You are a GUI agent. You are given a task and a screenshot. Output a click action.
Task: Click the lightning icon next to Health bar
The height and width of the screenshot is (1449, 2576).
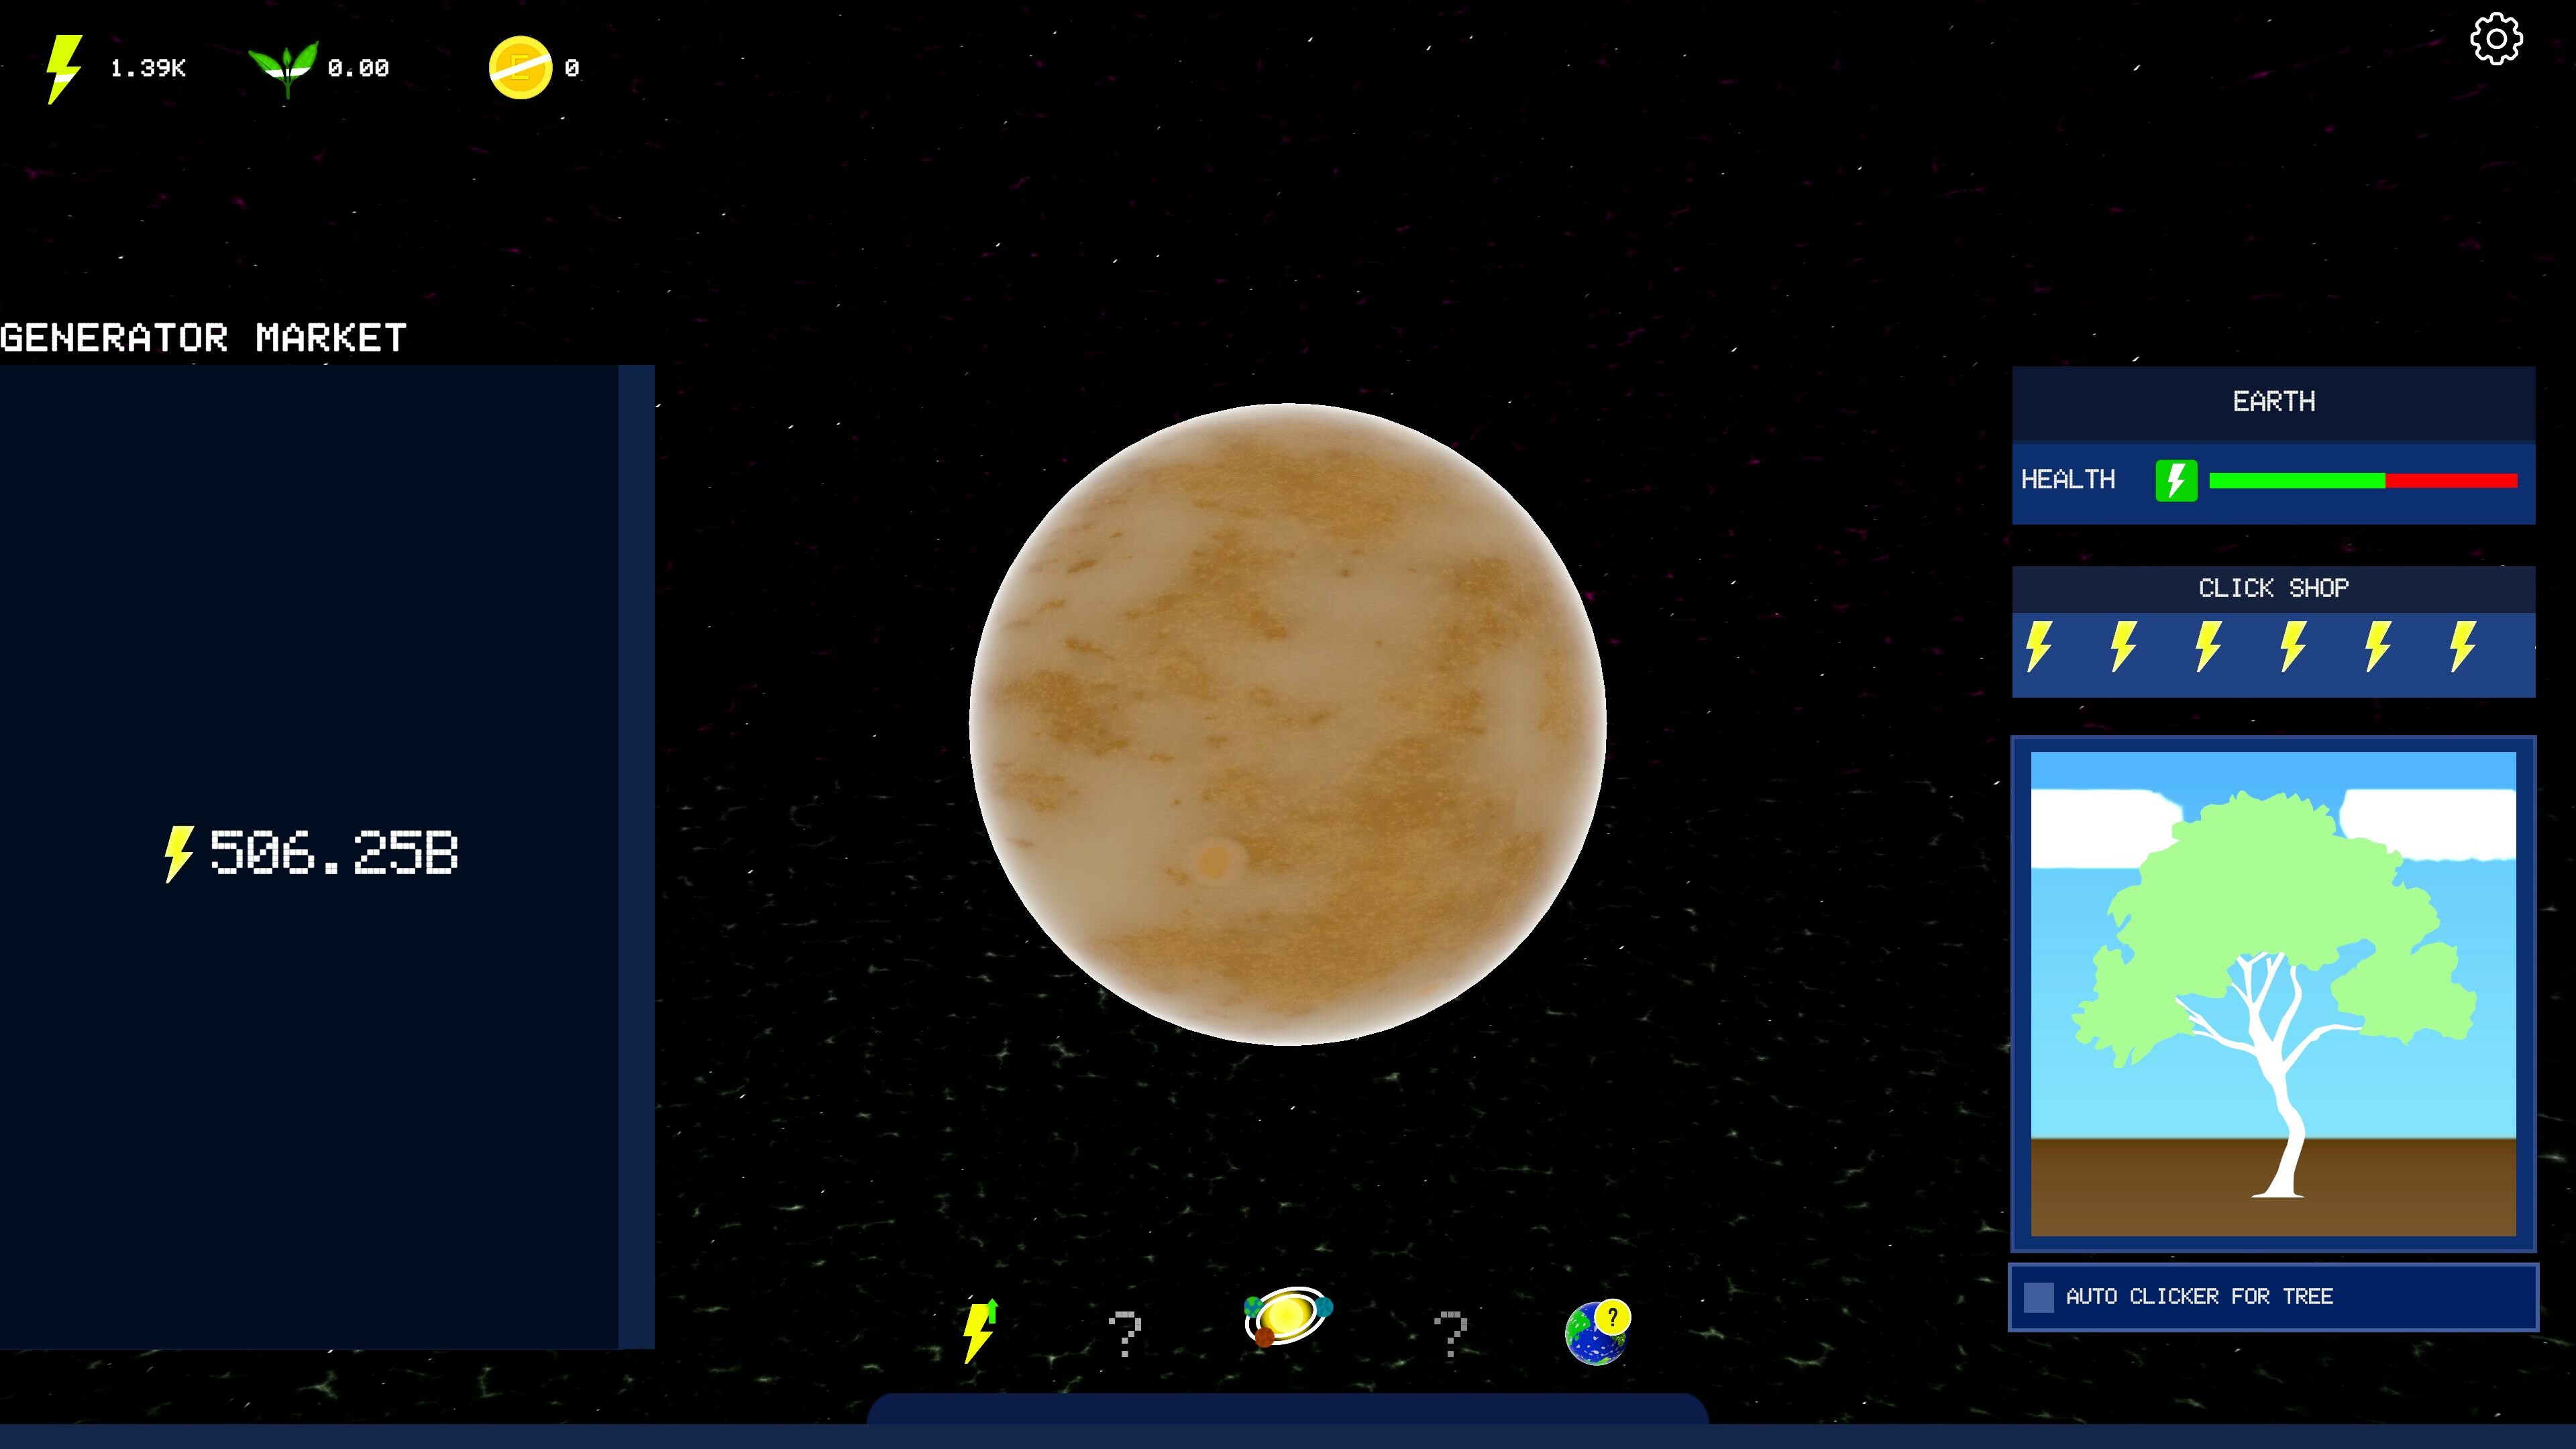pos(2176,481)
